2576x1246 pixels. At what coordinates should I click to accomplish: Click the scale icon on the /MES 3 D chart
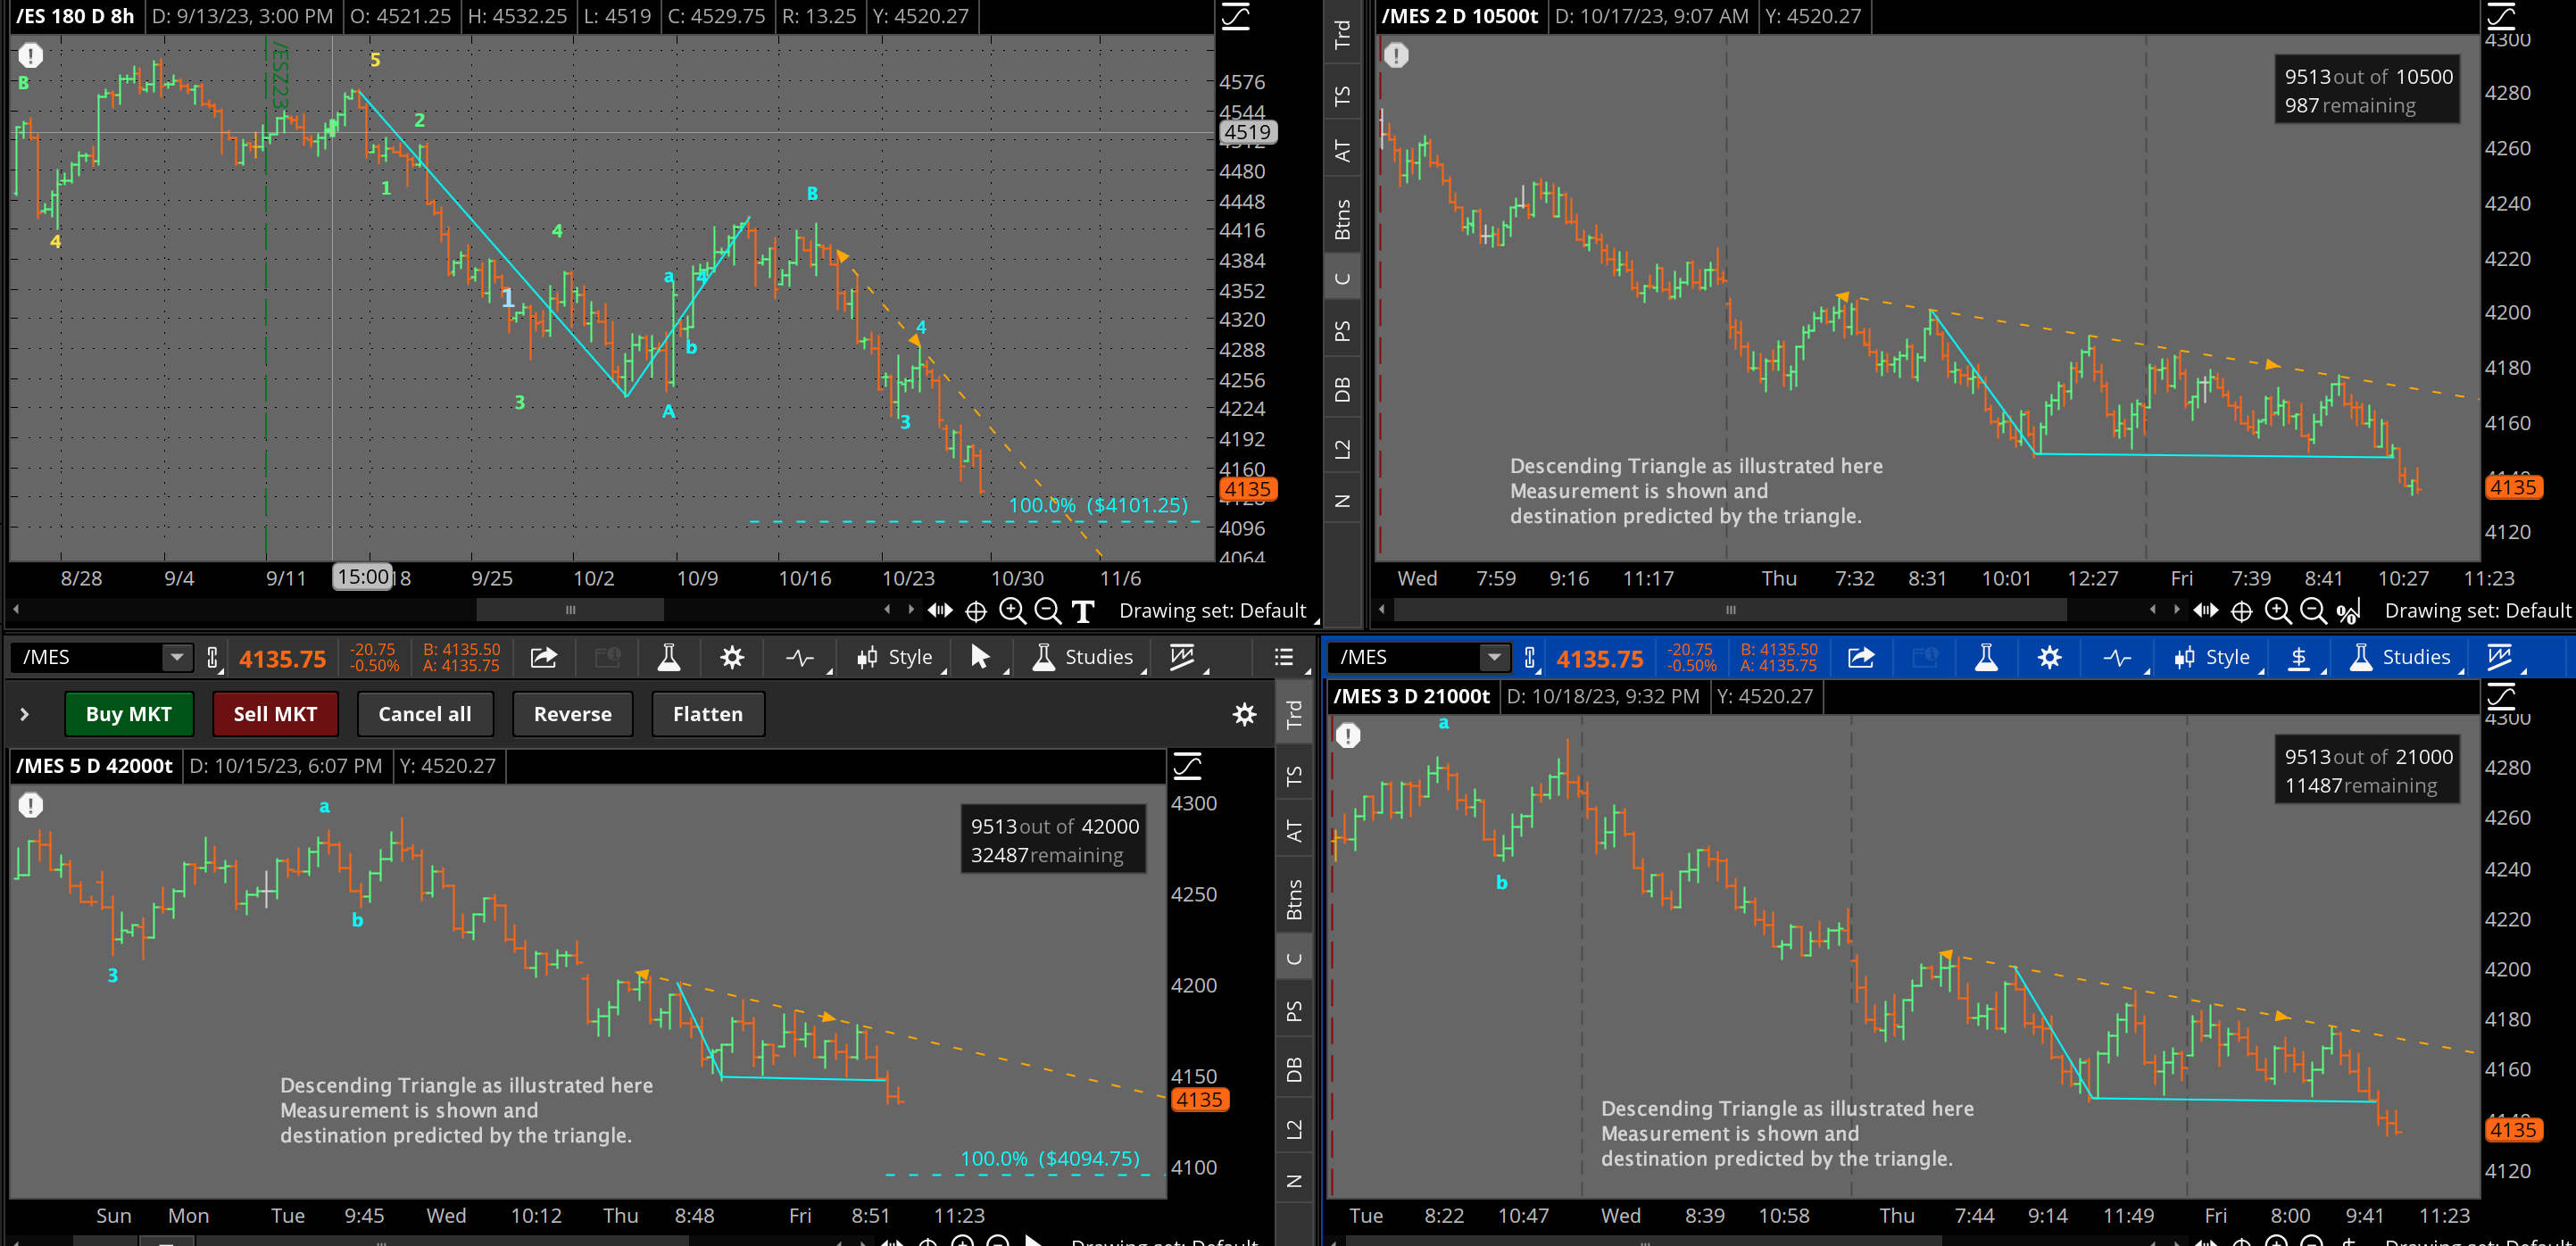[x=2500, y=696]
